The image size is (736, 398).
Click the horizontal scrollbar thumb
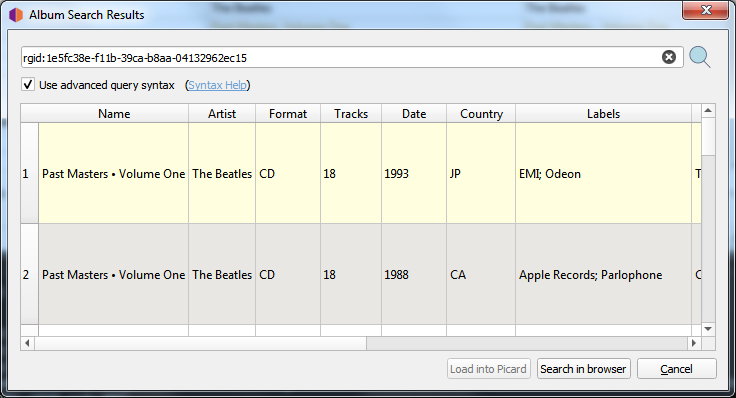200,343
